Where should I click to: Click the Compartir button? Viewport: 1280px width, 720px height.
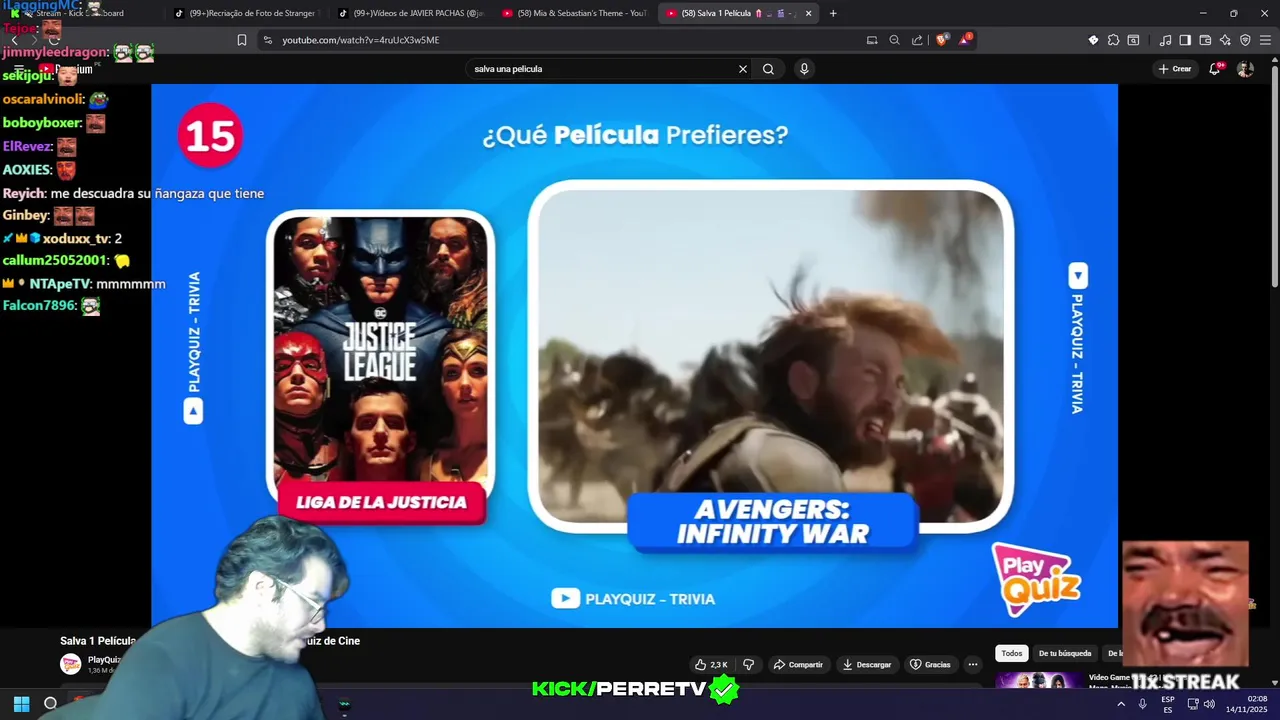tap(798, 664)
